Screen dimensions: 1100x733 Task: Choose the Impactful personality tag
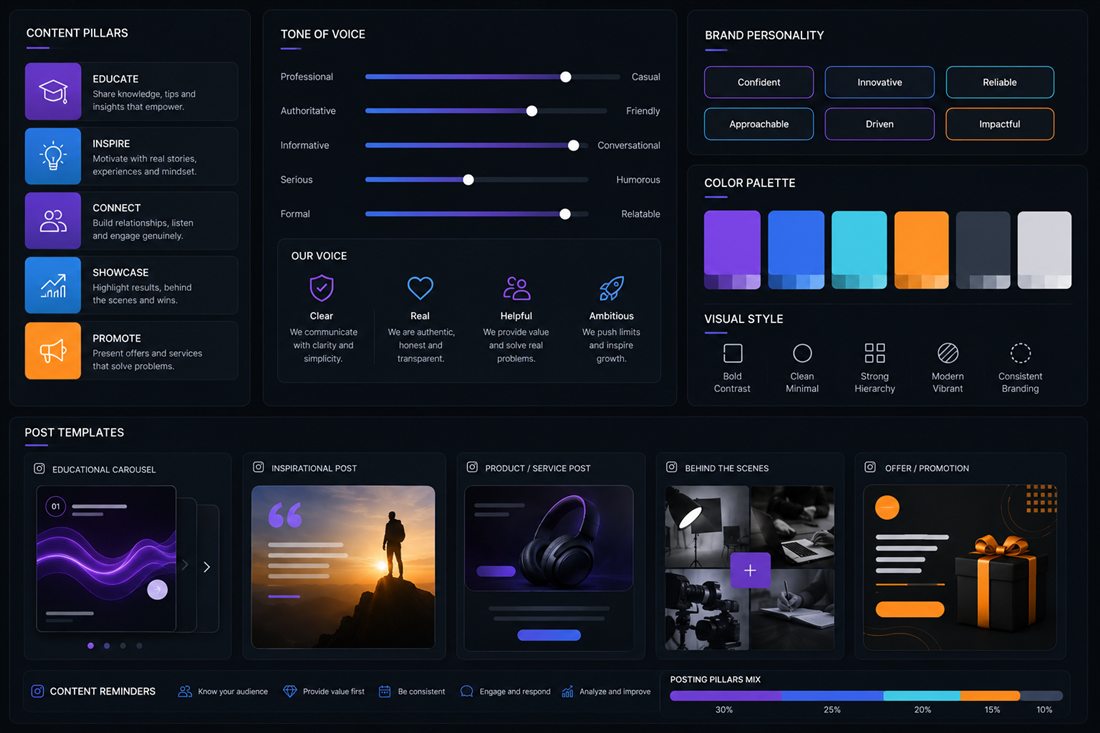coord(1000,124)
